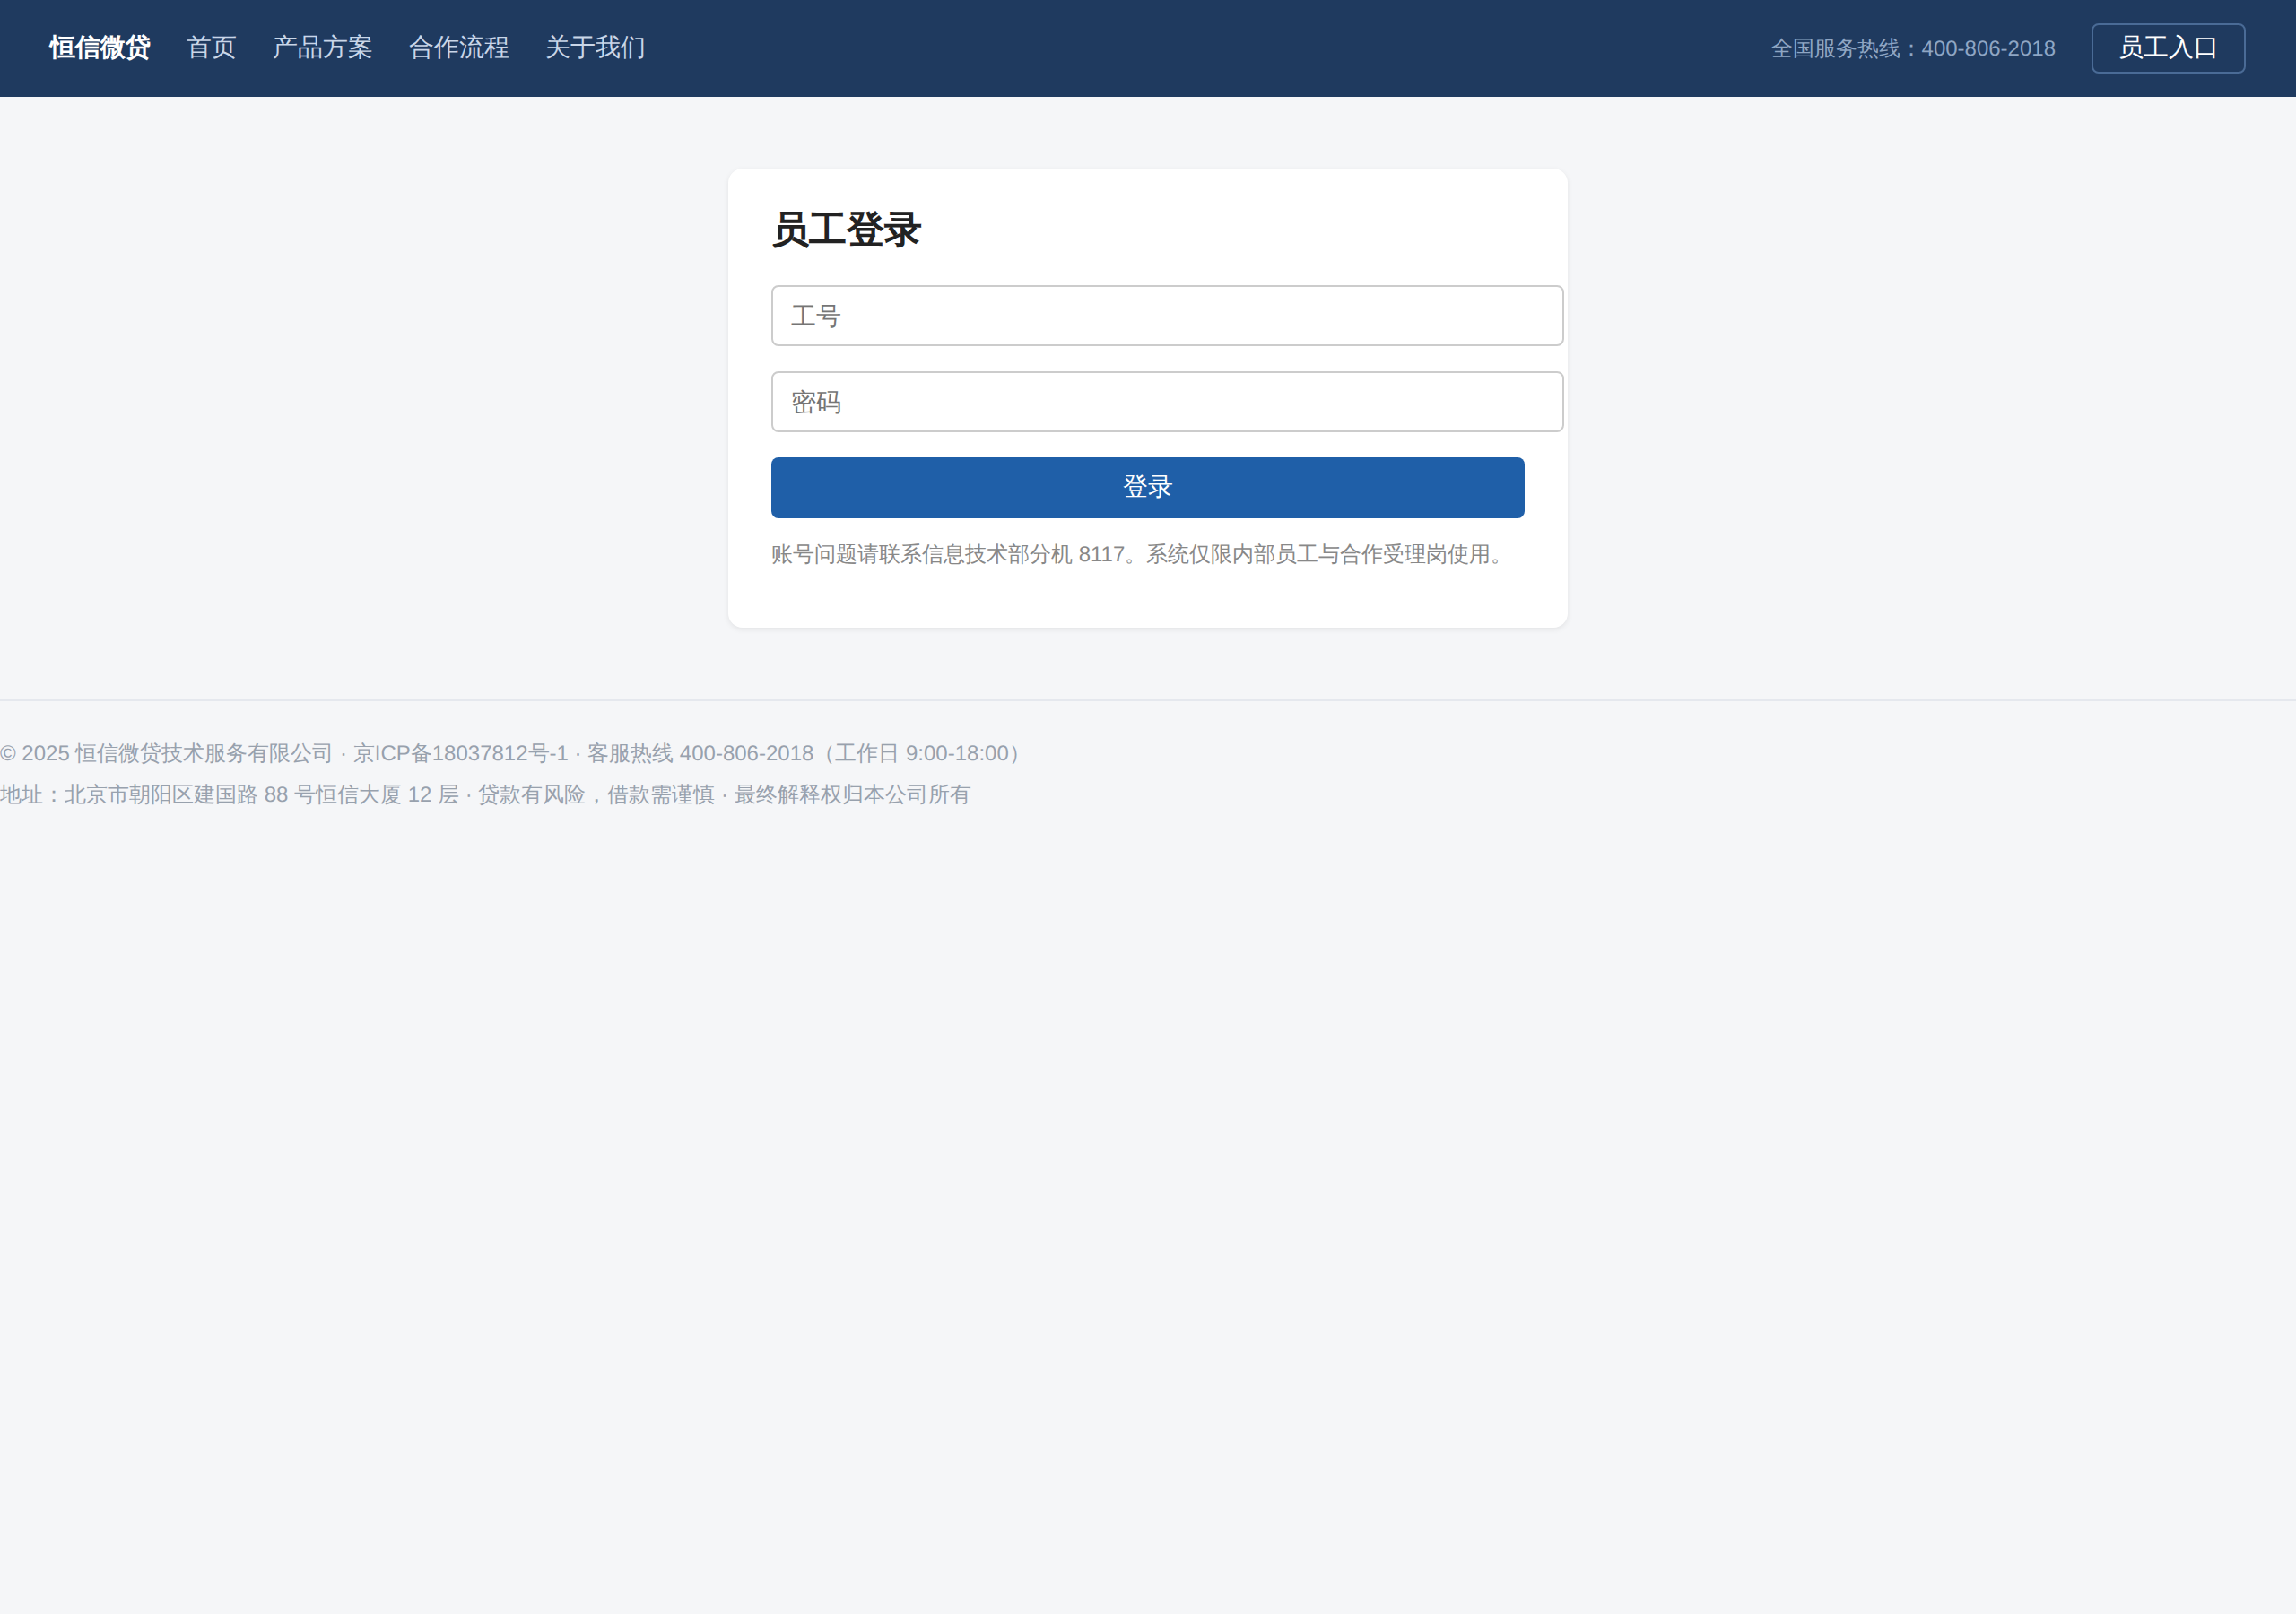Click the 员工登录 heading
Image resolution: width=2296 pixels, height=1614 pixels.
click(x=846, y=230)
